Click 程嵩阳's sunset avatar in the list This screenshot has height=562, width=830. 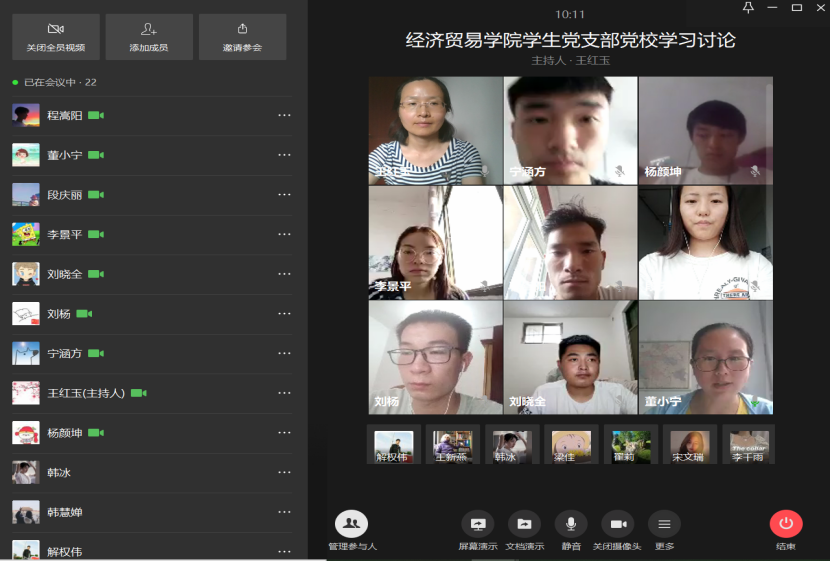click(26, 115)
